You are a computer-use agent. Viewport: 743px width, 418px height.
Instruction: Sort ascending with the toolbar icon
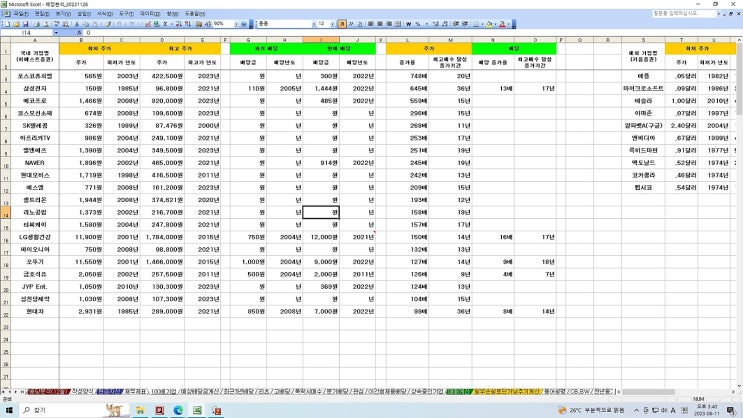tap(178, 24)
